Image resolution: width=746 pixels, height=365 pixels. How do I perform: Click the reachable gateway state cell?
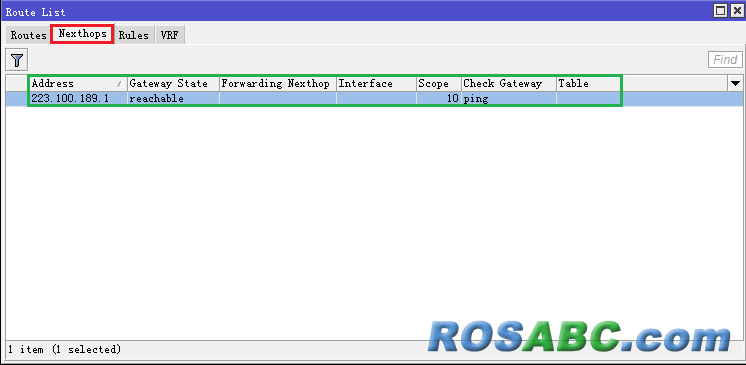click(x=173, y=99)
